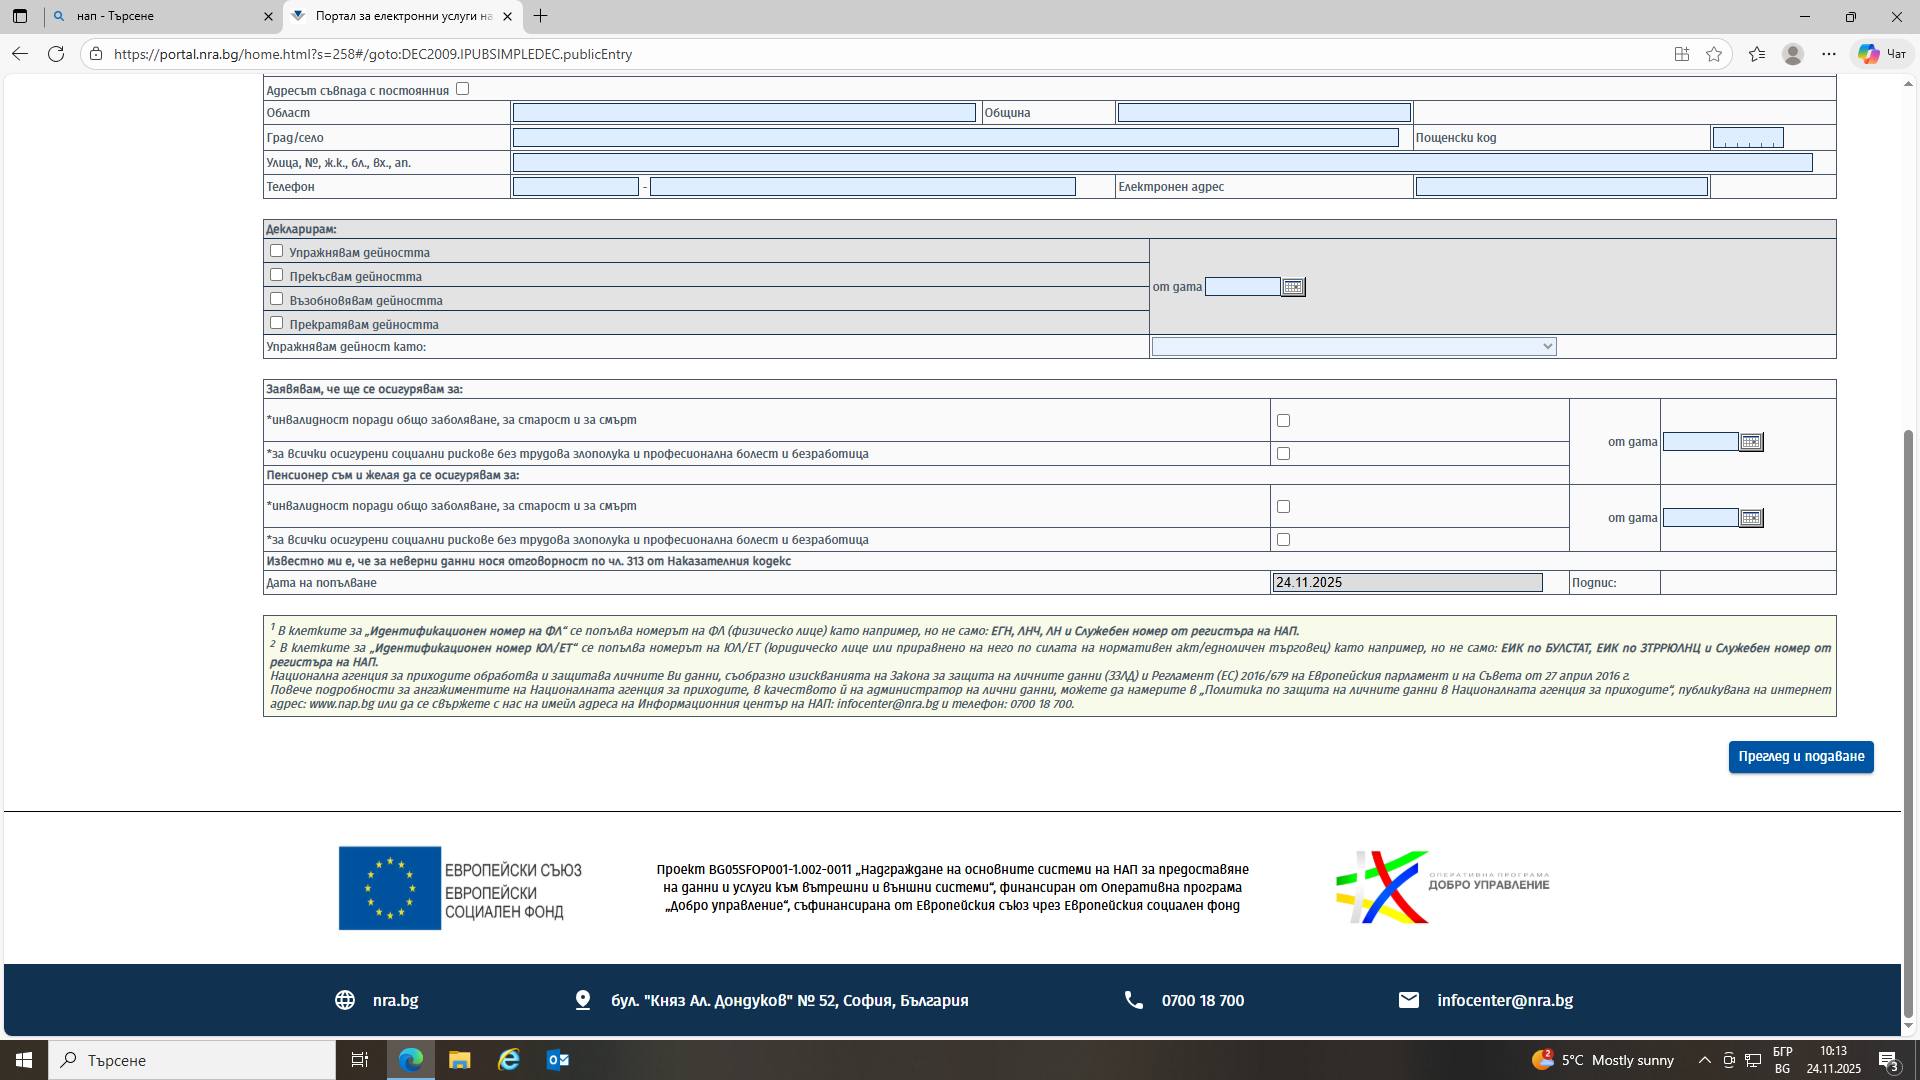
Task: Click the Област input field
Action: (744, 113)
